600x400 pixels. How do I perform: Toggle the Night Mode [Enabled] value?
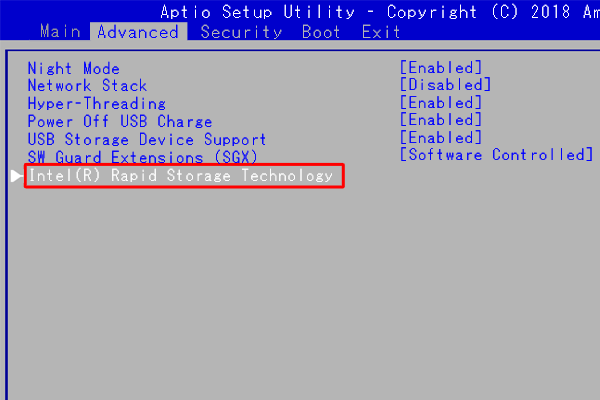440,68
